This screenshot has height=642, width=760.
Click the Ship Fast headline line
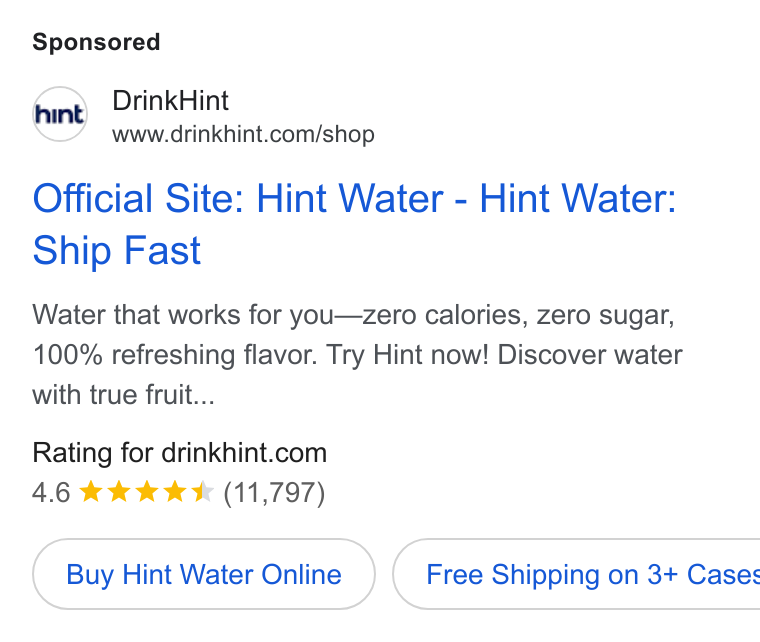[x=116, y=251]
